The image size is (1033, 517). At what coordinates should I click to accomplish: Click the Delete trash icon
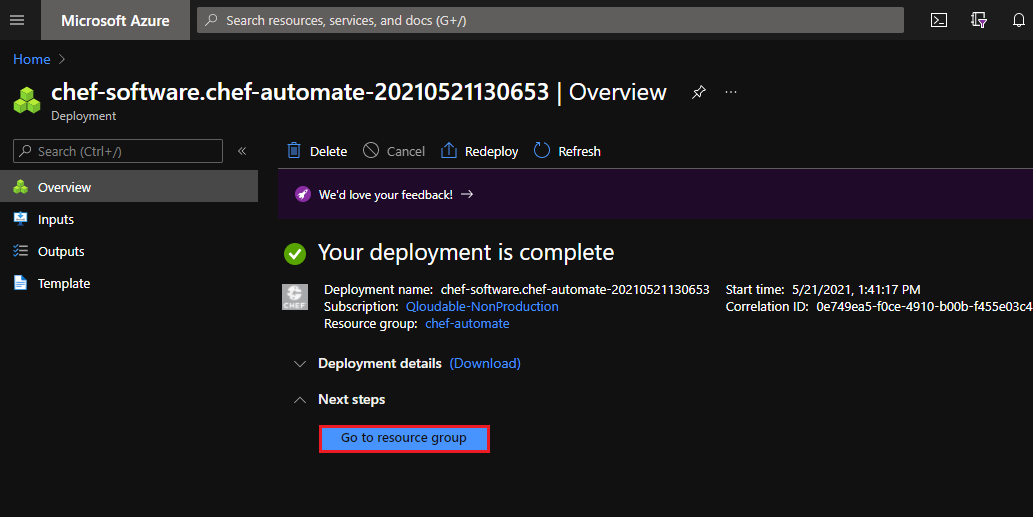(294, 151)
